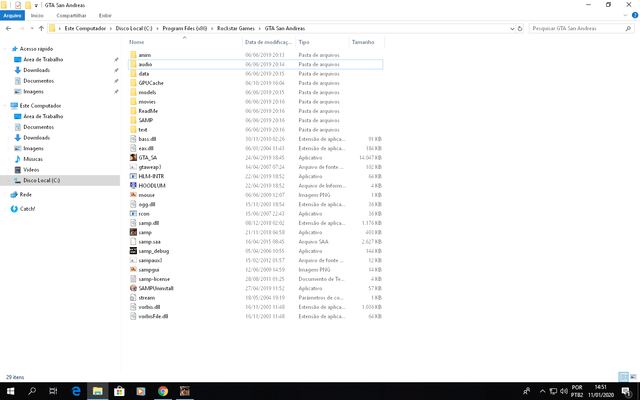Open Task View in the taskbar
Image resolution: width=640 pixels, height=400 pixels.
(53, 391)
